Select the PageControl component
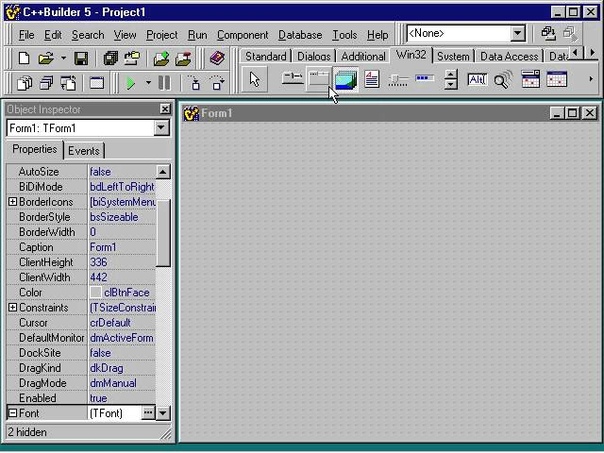The height and width of the screenshot is (453, 604). pos(319,79)
